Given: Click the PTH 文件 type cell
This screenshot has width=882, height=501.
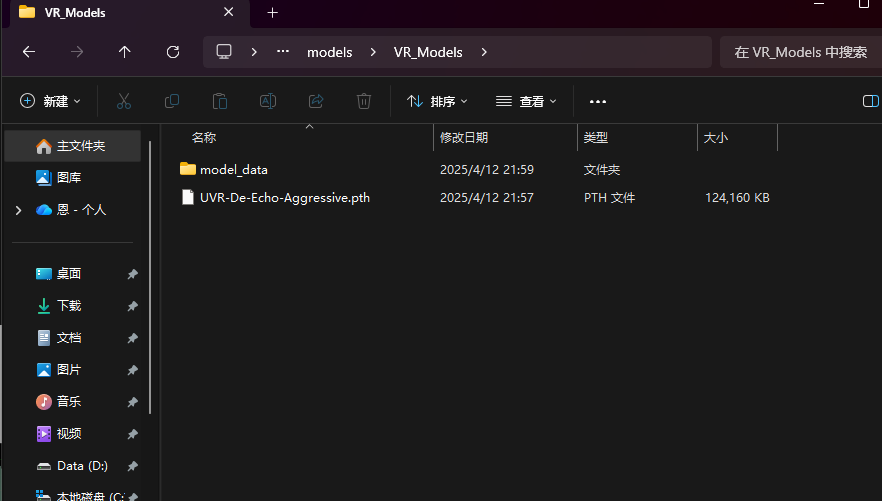Looking at the screenshot, I should pyautogui.click(x=609, y=198).
